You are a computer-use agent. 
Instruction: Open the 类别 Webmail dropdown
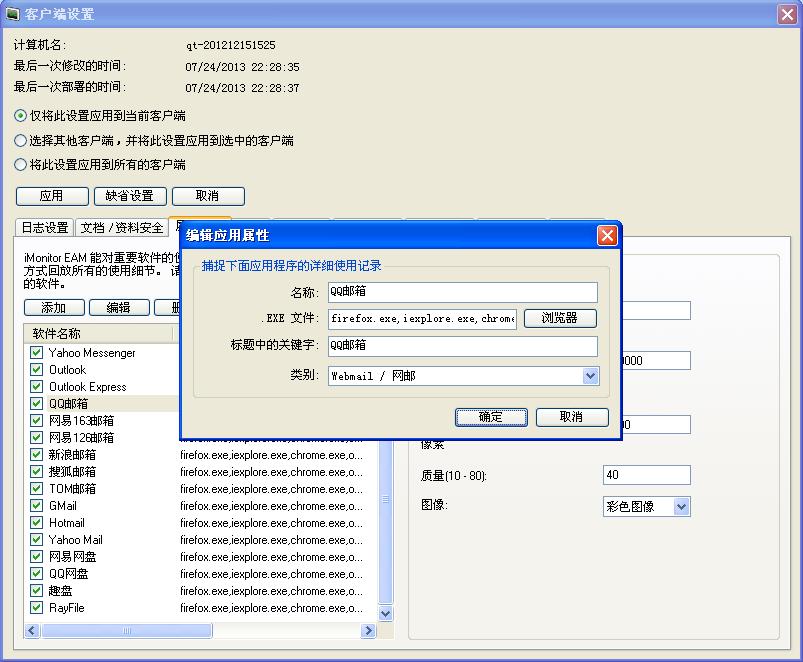(590, 376)
